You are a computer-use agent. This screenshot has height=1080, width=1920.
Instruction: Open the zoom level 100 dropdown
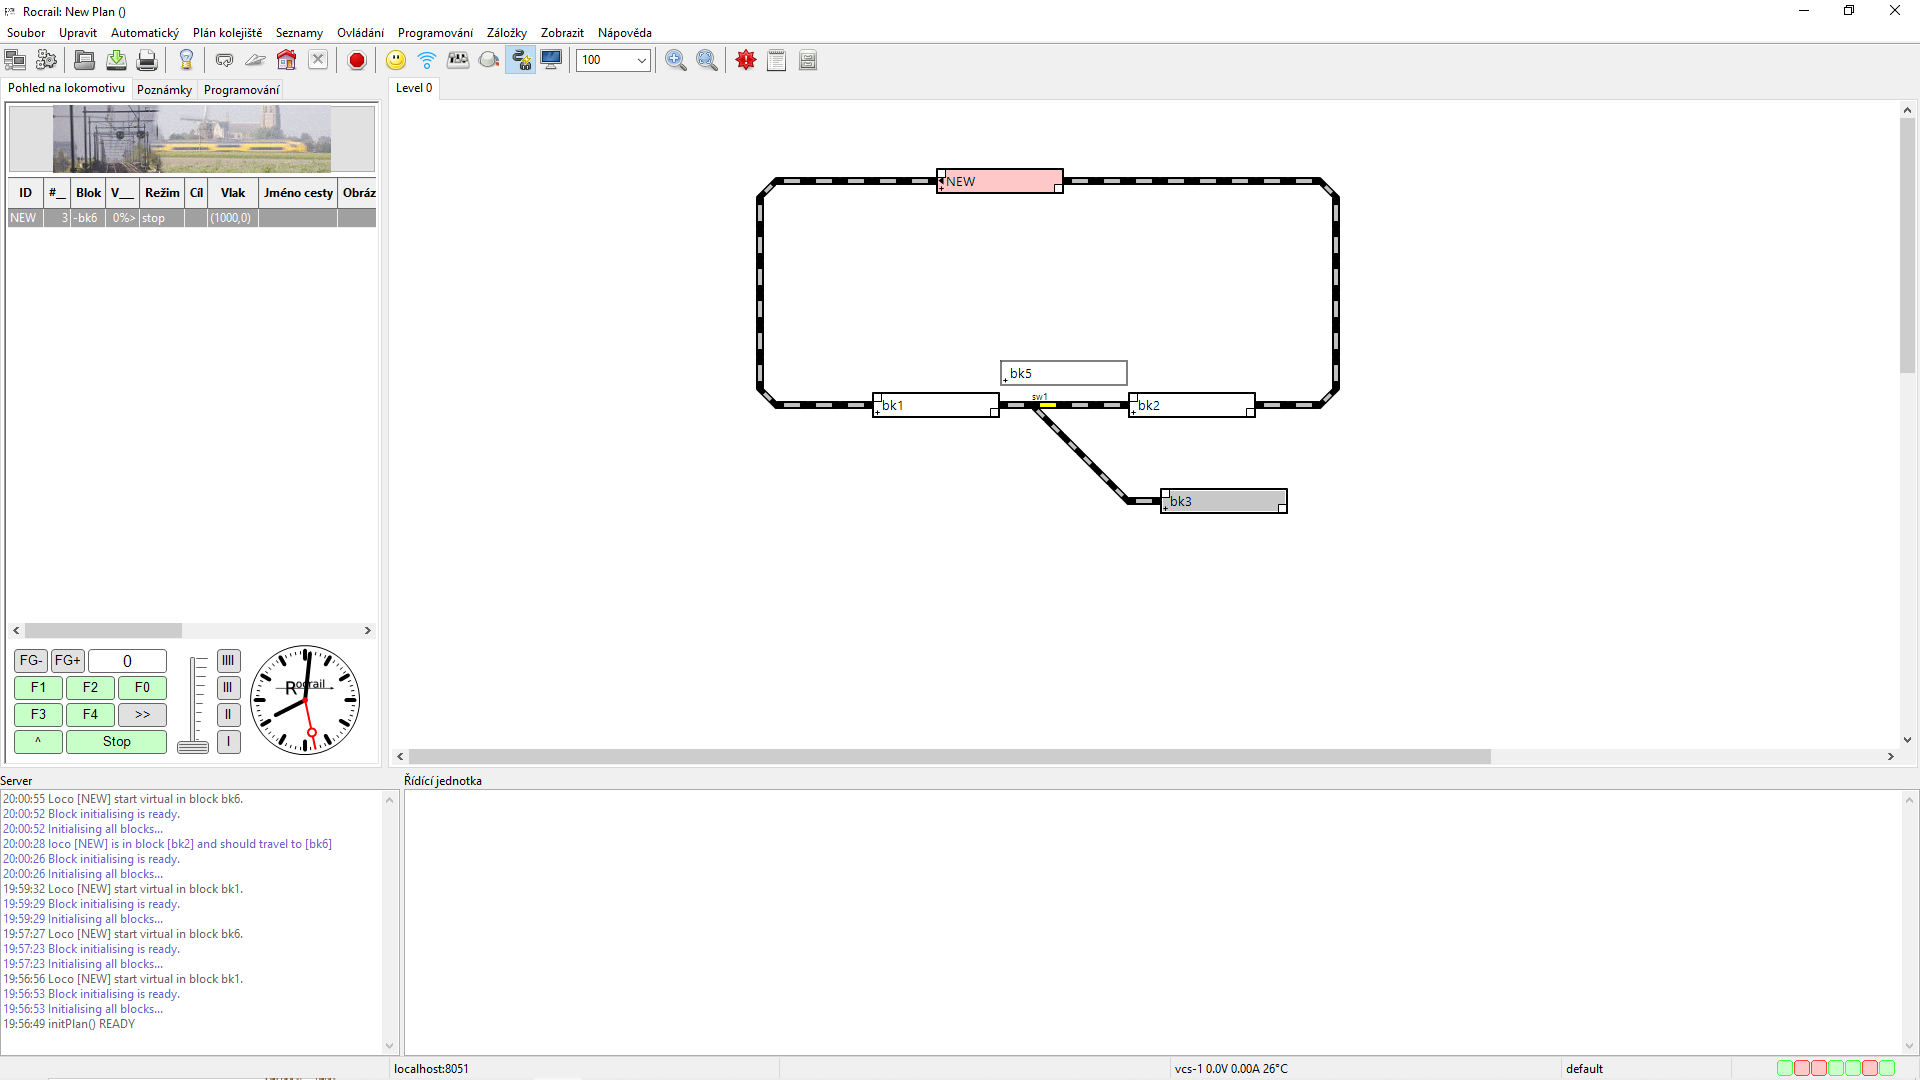click(613, 60)
